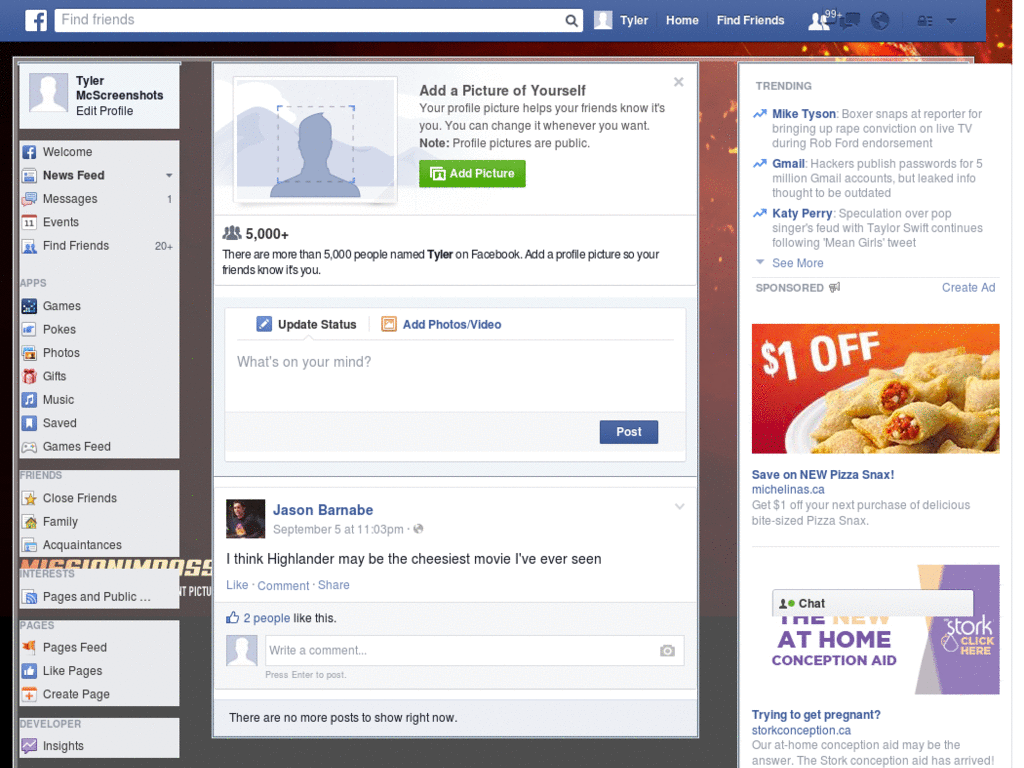The image size is (1024, 768).
Task: Click the camera icon in comment box
Action: pyautogui.click(x=667, y=650)
